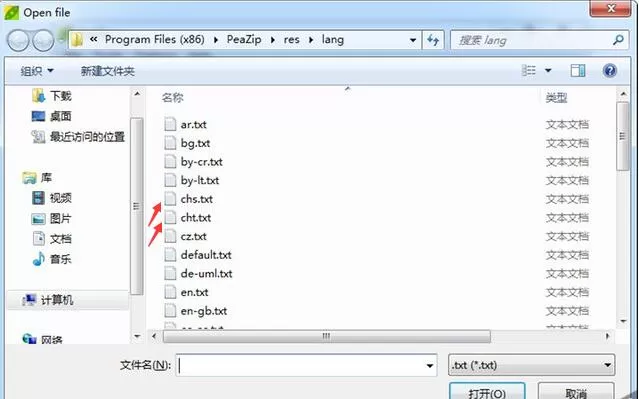
Task: Click the horizontal scrollbar thumb of file list
Action: coord(326,337)
